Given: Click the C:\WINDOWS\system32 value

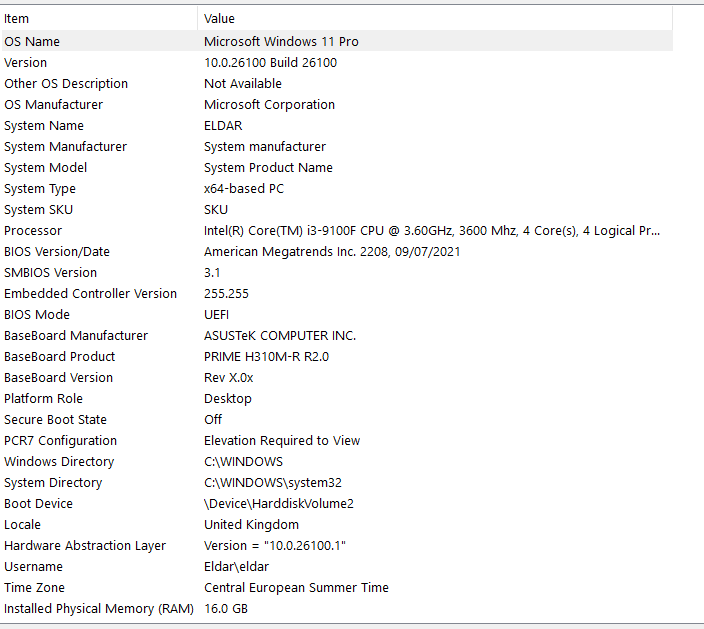Looking at the screenshot, I should (273, 483).
